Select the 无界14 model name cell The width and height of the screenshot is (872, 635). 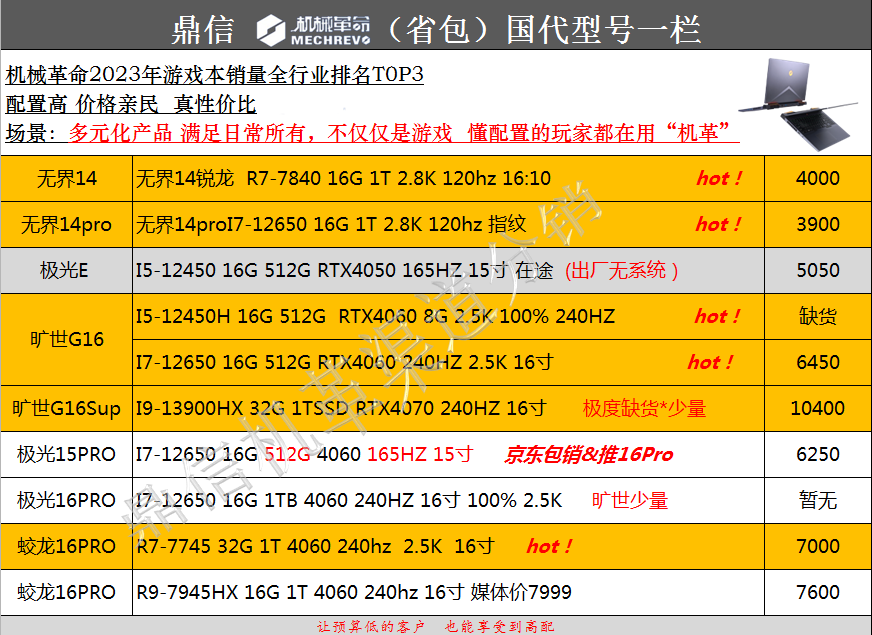pyautogui.click(x=67, y=178)
